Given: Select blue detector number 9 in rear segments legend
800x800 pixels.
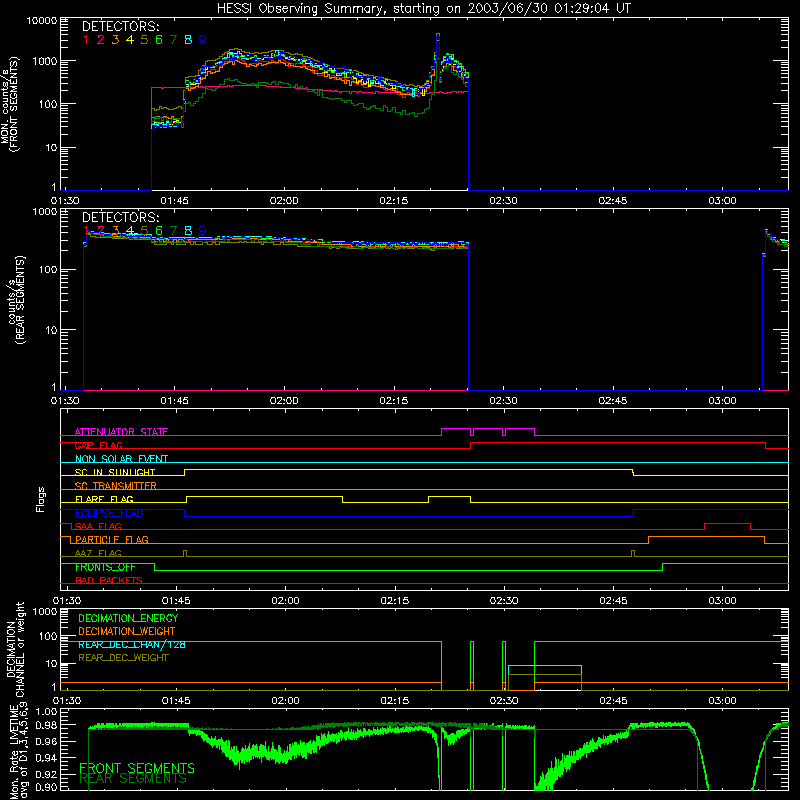Looking at the screenshot, I should point(203,231).
